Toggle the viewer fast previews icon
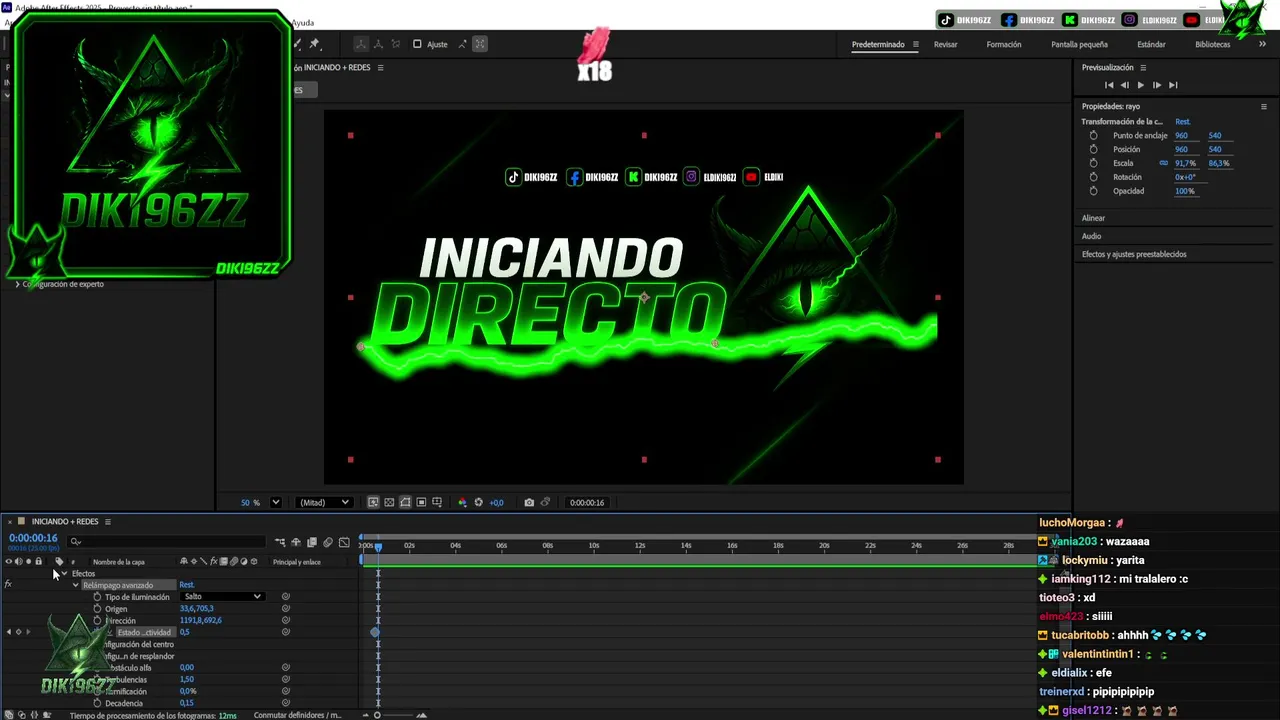The height and width of the screenshot is (720, 1280). point(373,502)
